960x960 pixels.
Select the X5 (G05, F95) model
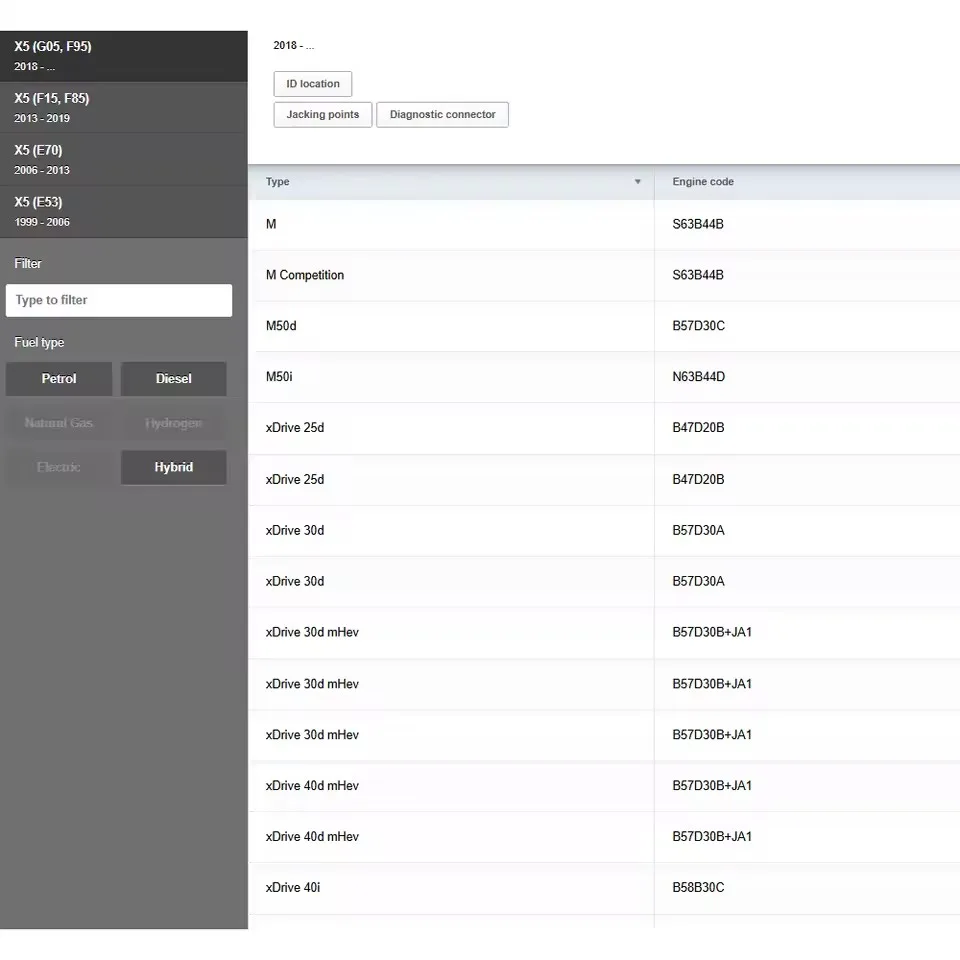click(124, 56)
